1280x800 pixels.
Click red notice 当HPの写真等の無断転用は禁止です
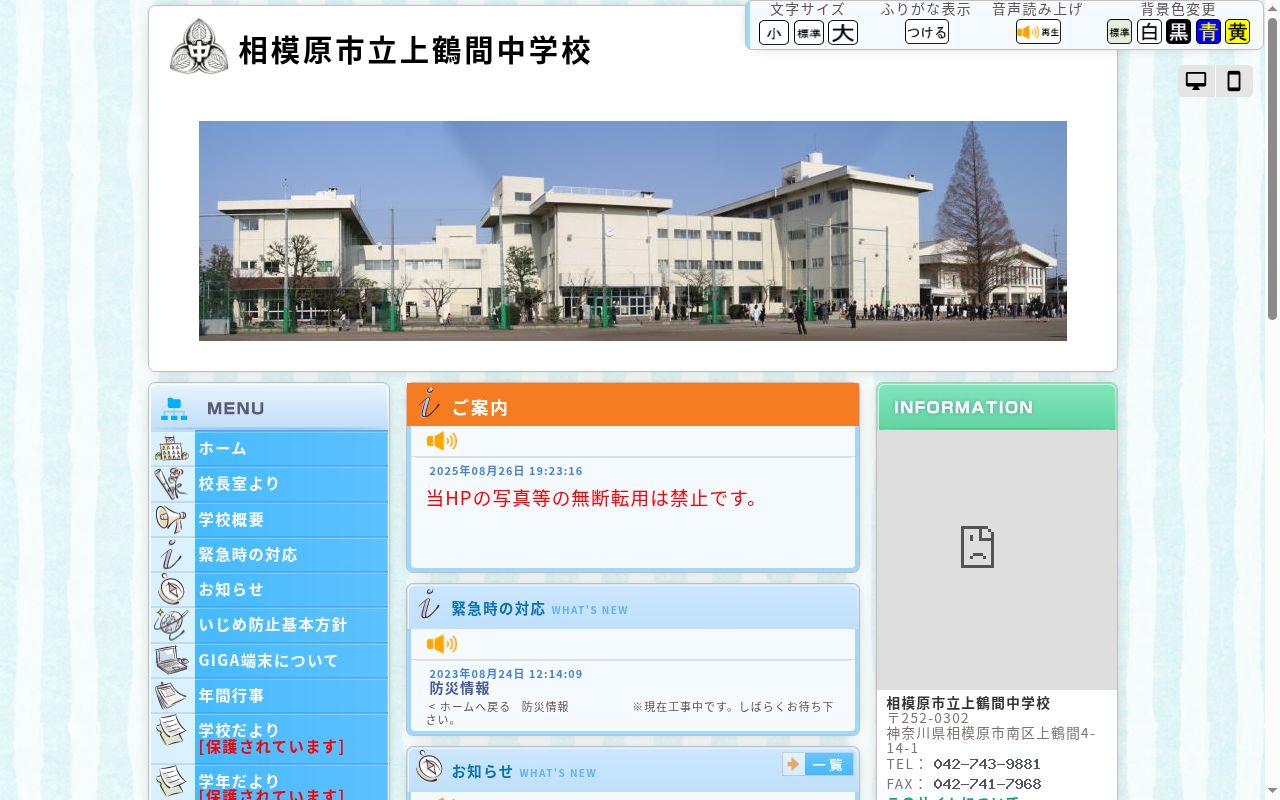coord(594,498)
